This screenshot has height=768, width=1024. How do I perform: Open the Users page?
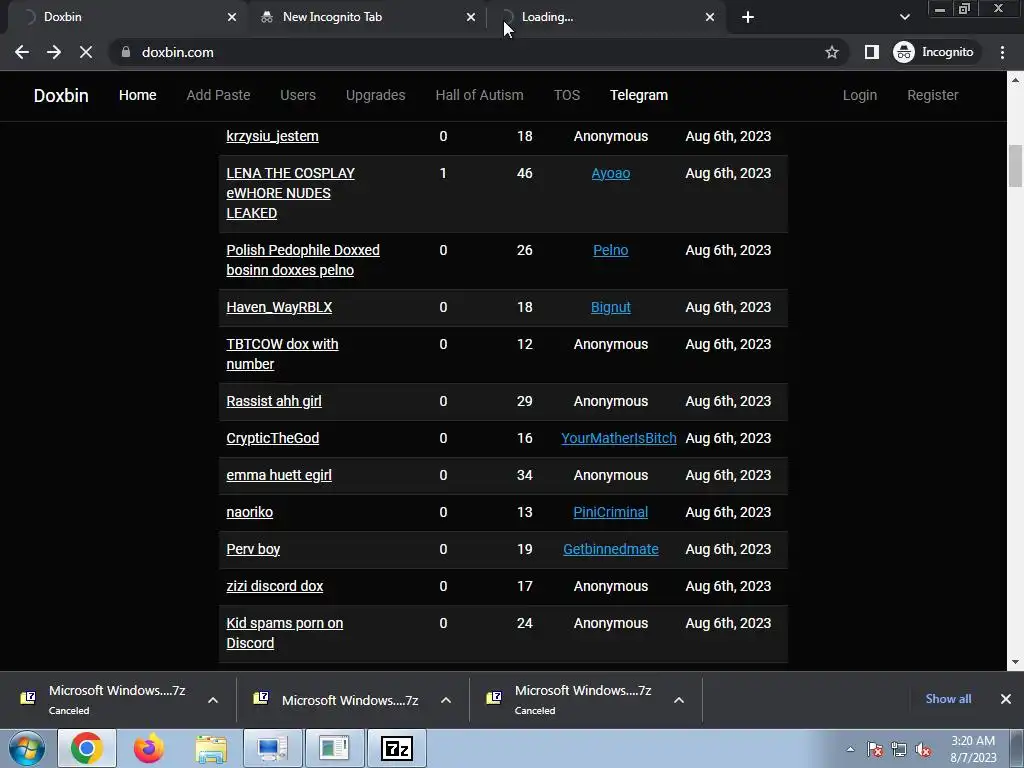(x=298, y=95)
